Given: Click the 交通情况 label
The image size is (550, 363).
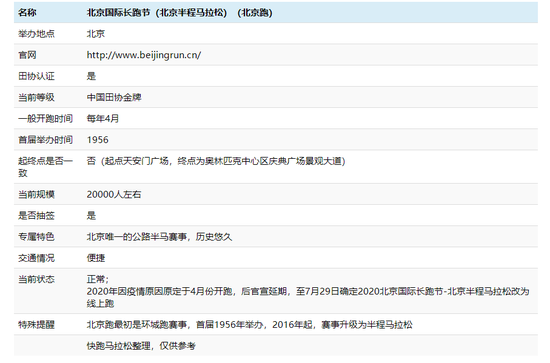Looking at the screenshot, I should click(36, 258).
